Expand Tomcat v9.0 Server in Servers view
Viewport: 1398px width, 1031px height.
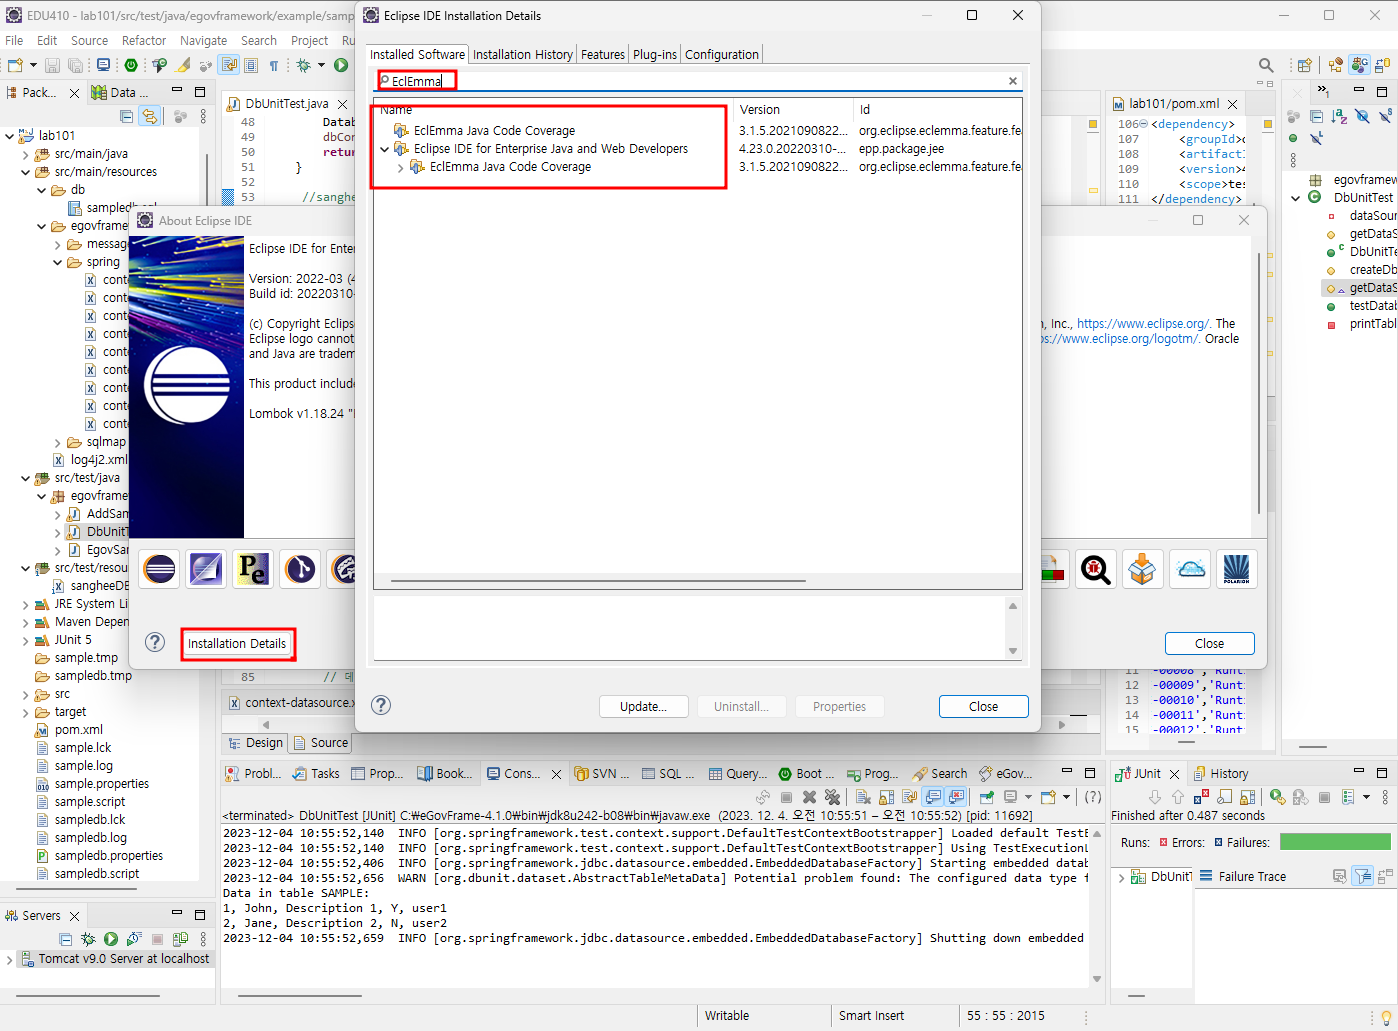[x=9, y=959]
